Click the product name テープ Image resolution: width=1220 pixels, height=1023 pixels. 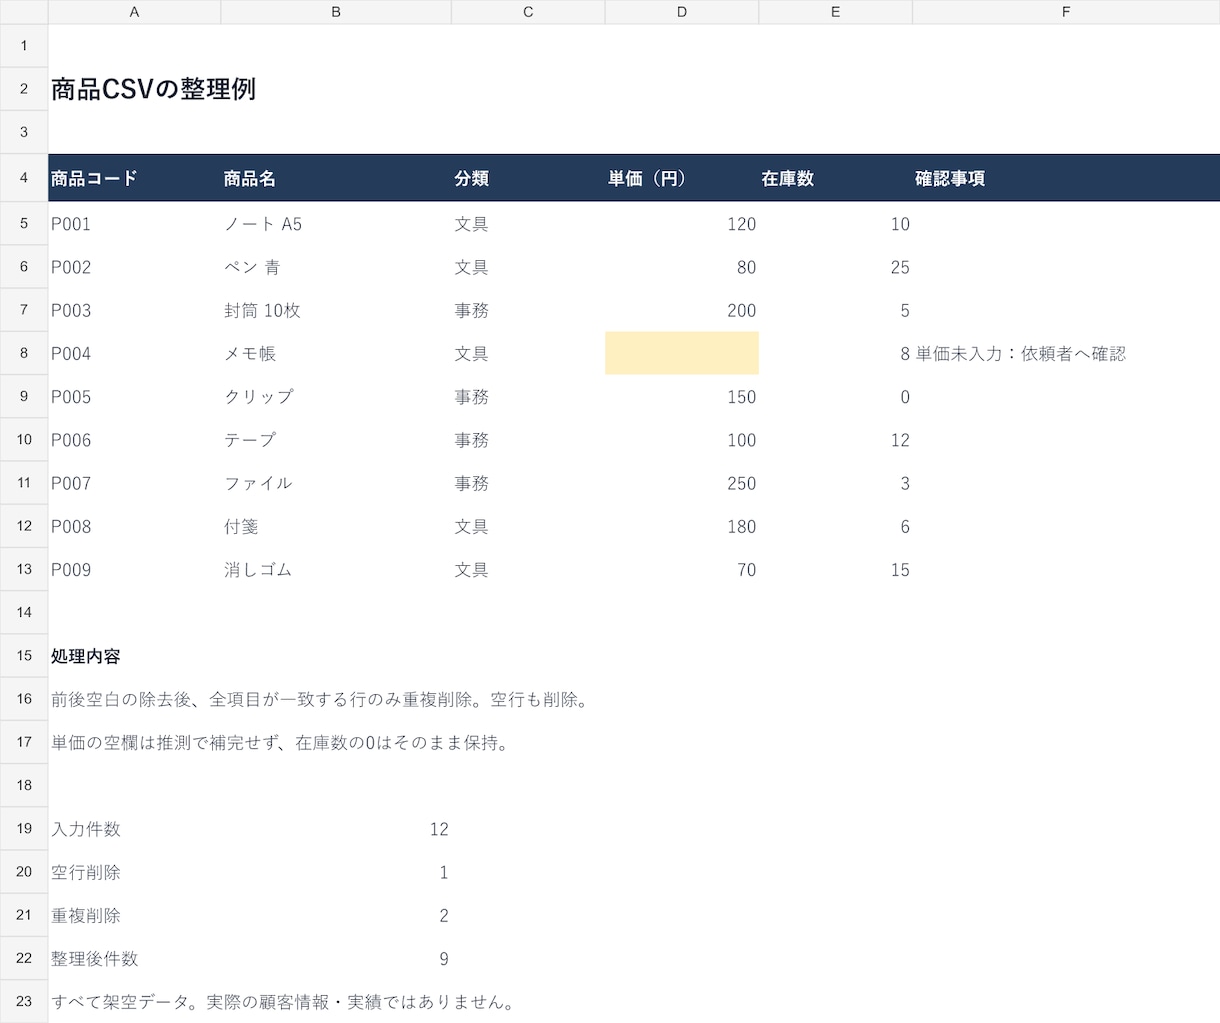250,439
